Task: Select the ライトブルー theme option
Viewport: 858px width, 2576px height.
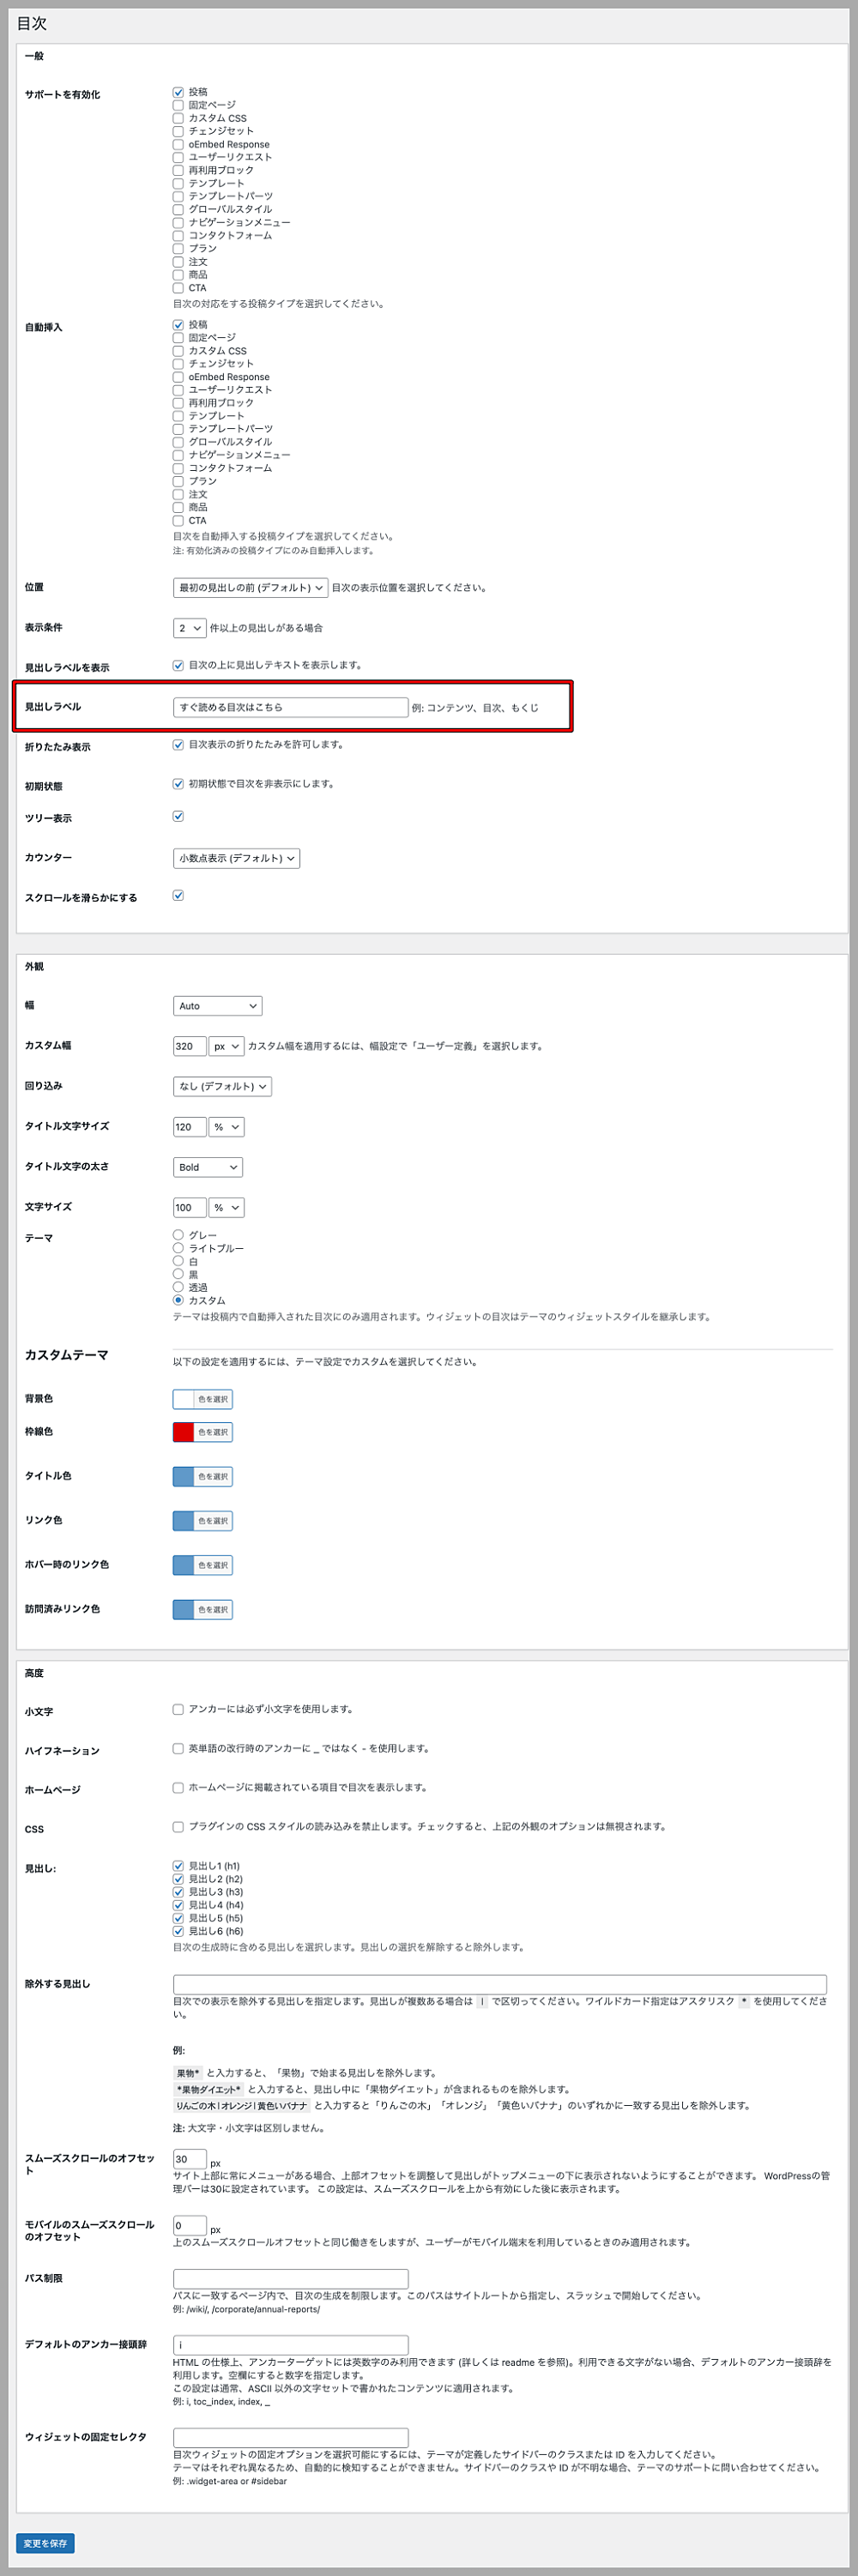Action: (x=178, y=1248)
